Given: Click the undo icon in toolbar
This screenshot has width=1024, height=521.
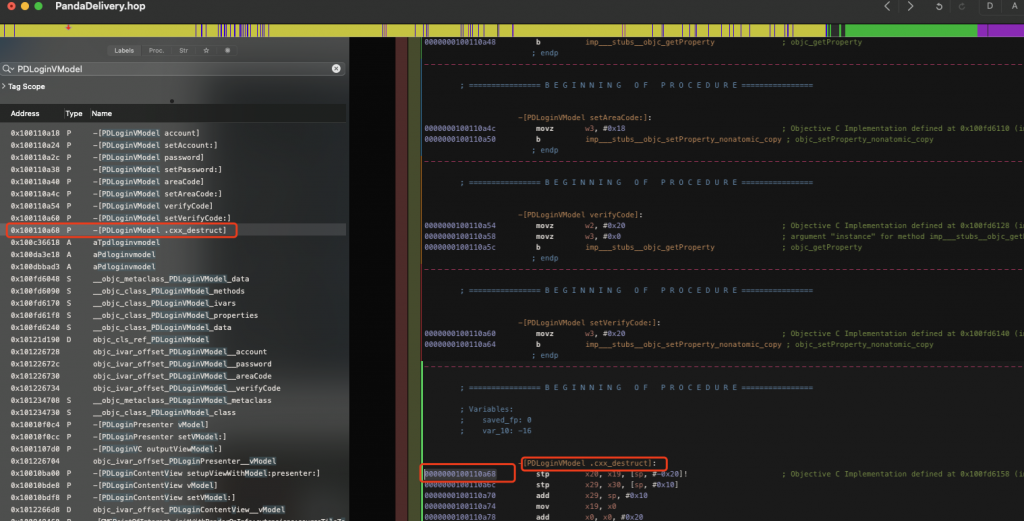Looking at the screenshot, I should pos(940,7).
